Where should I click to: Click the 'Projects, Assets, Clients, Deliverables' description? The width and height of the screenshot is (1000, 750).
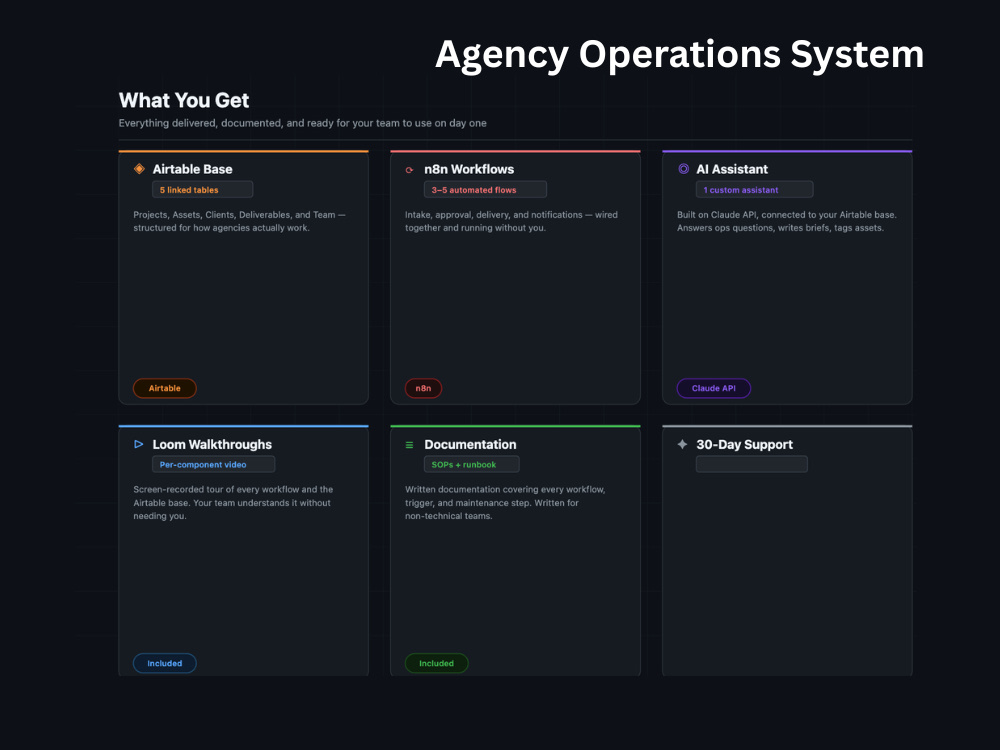[x=239, y=221]
